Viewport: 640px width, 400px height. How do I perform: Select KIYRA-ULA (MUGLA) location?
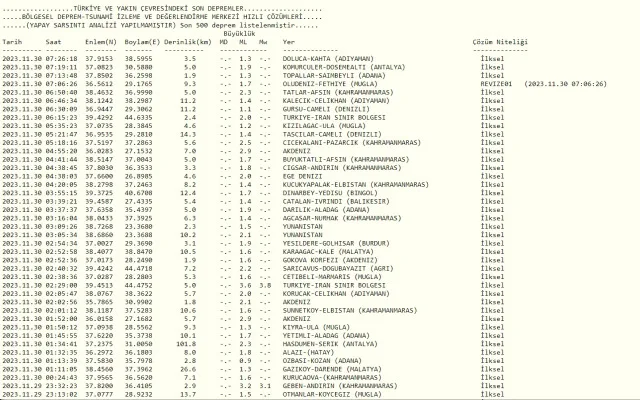tap(316, 327)
